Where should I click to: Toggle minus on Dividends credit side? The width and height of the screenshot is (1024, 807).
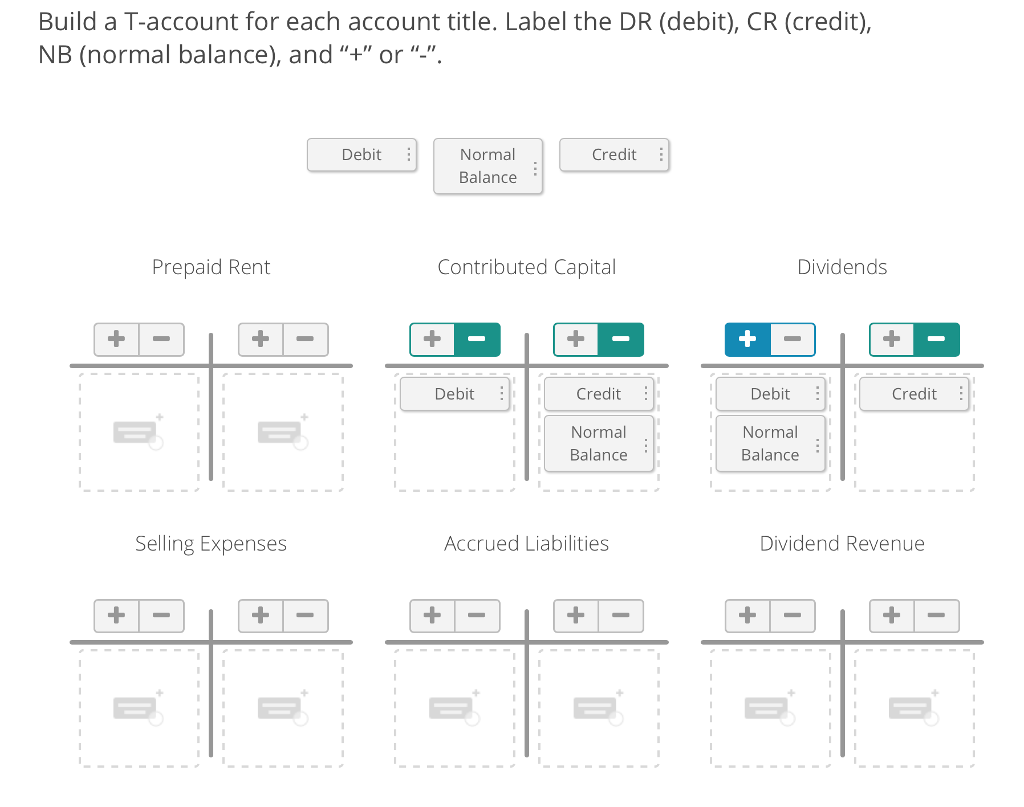tap(936, 339)
